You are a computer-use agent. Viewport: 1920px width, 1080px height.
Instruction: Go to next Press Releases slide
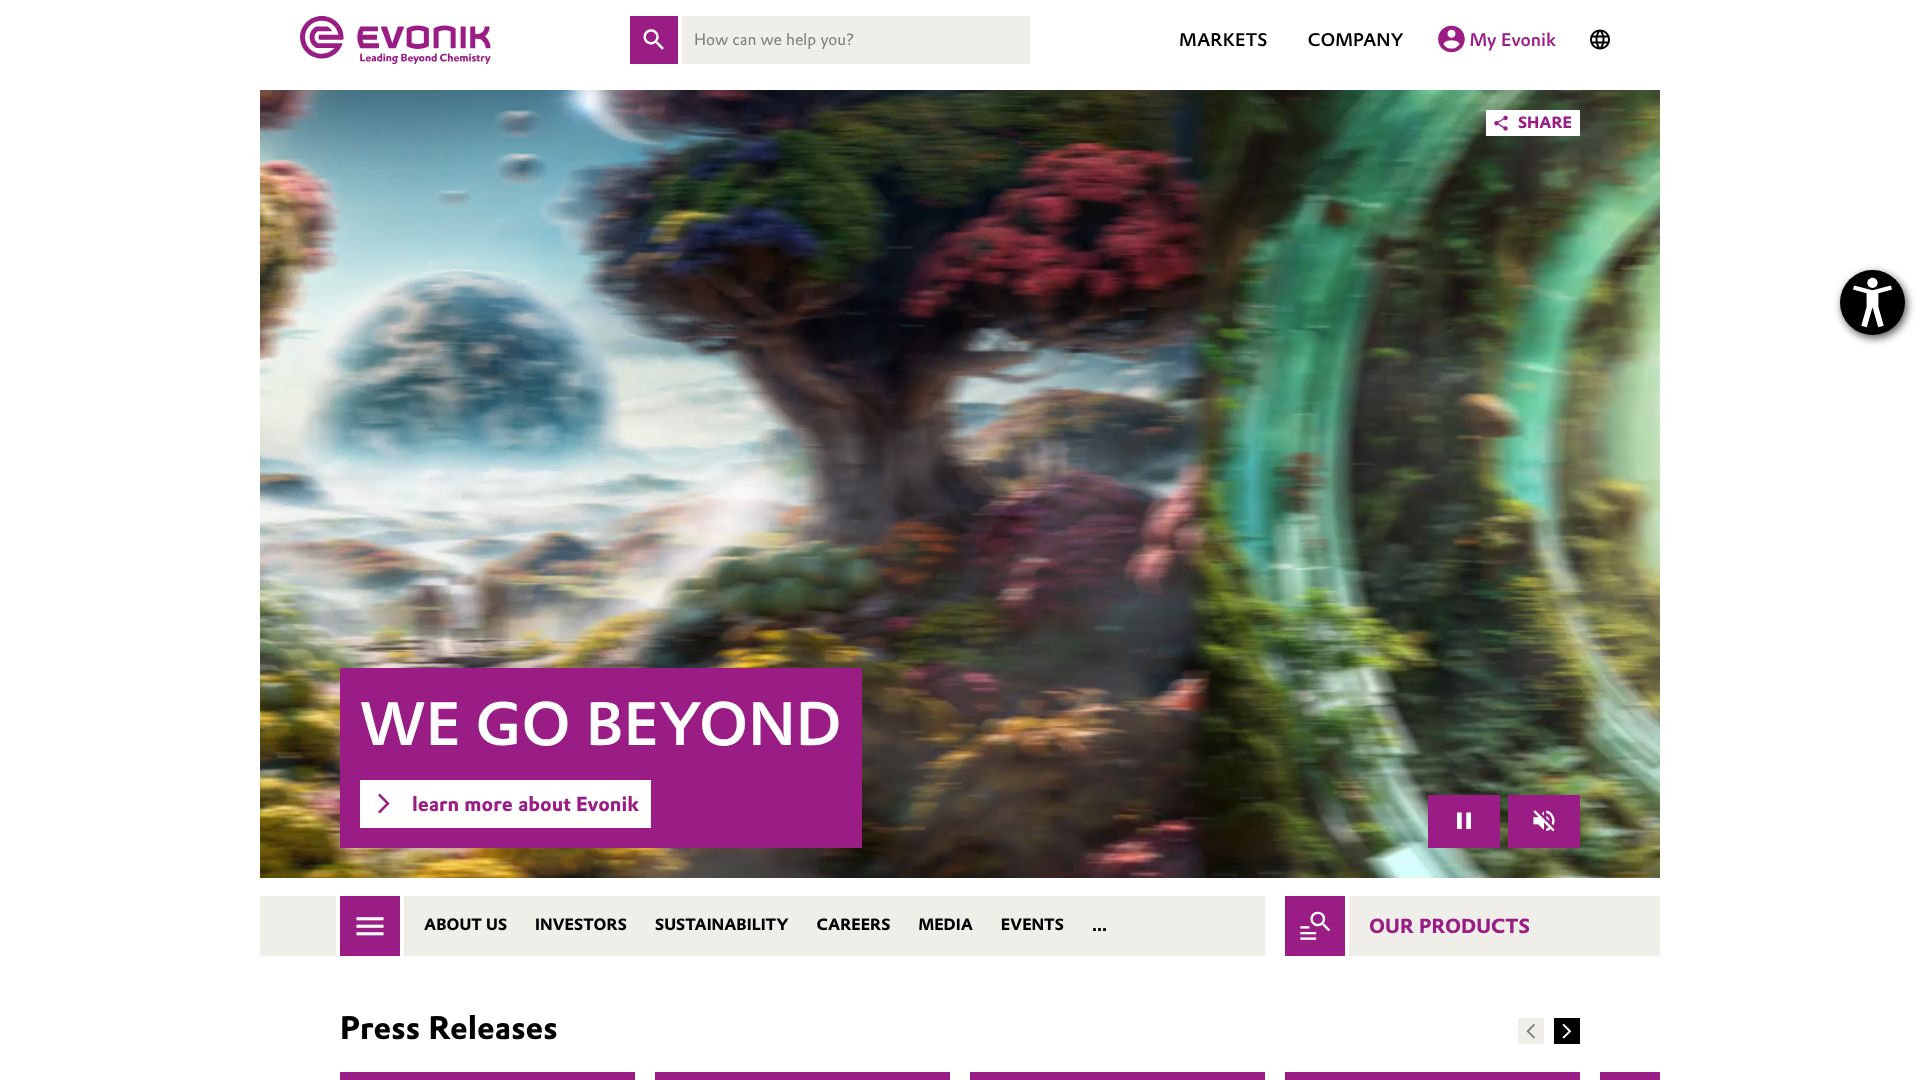click(x=1567, y=1031)
